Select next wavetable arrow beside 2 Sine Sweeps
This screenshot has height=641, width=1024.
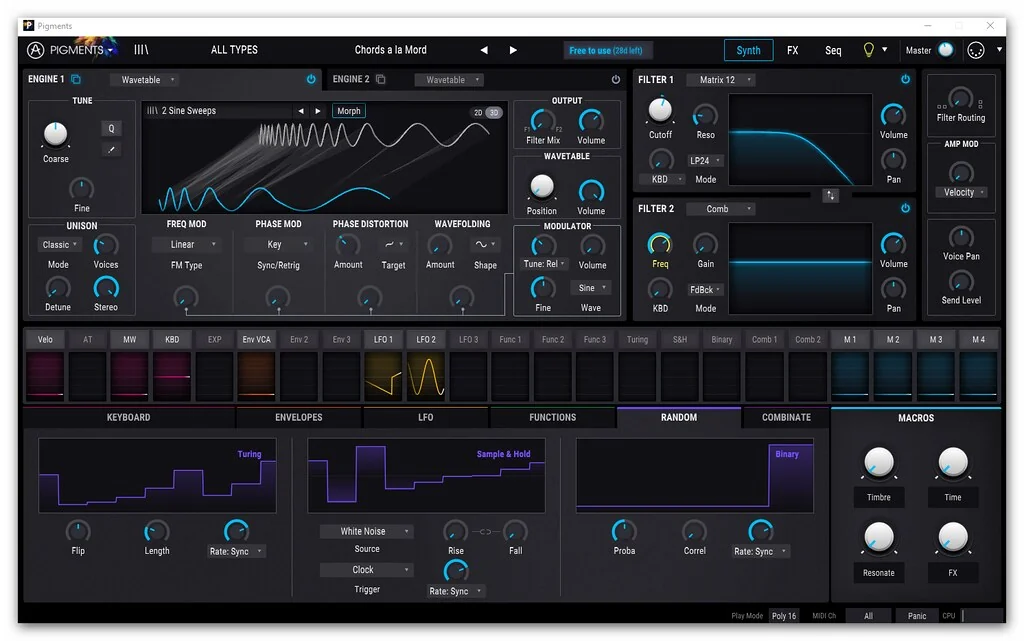(x=318, y=111)
